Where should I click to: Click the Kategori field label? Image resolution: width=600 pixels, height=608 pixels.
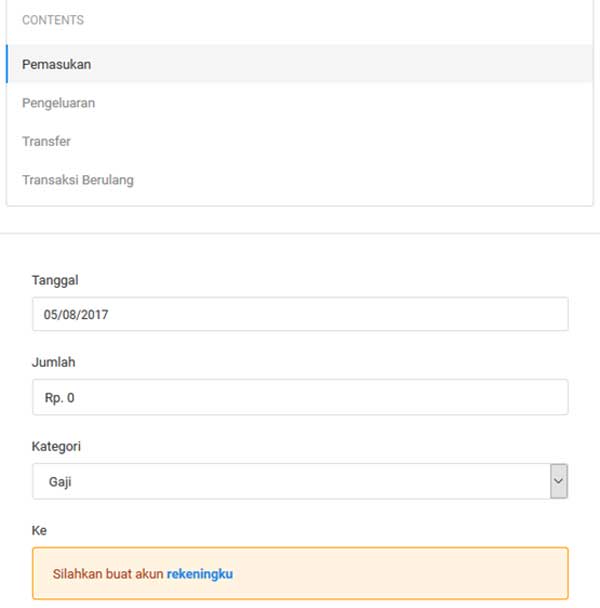pos(57,446)
